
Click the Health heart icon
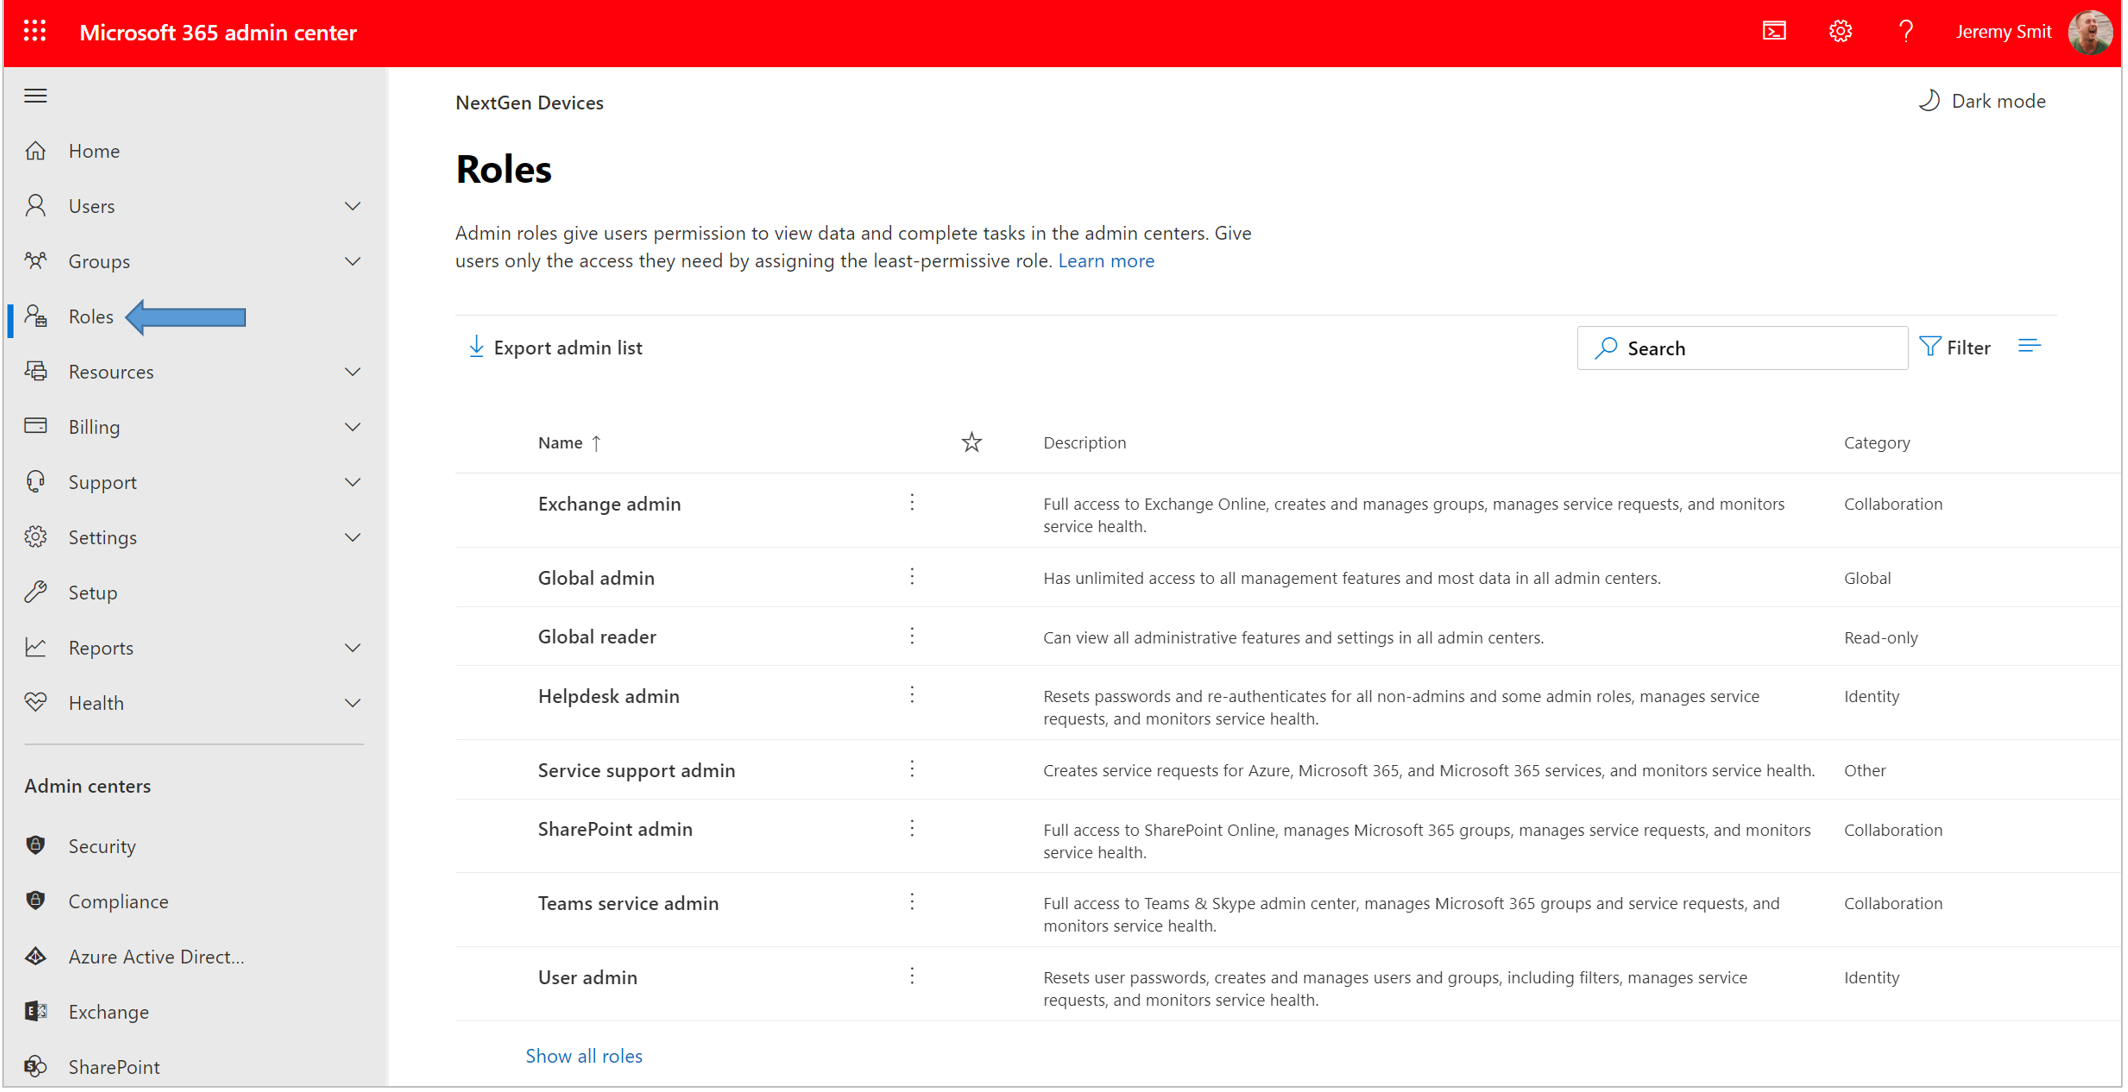click(x=36, y=703)
